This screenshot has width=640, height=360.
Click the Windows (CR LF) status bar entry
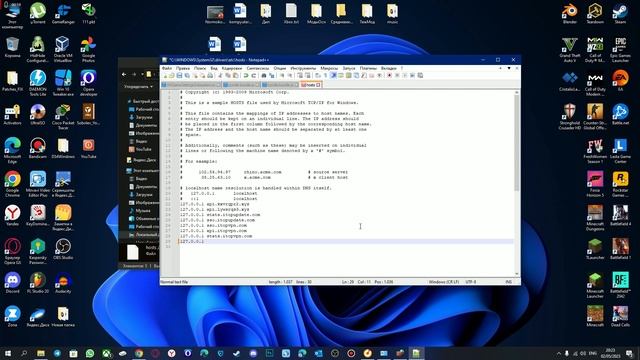444,282
